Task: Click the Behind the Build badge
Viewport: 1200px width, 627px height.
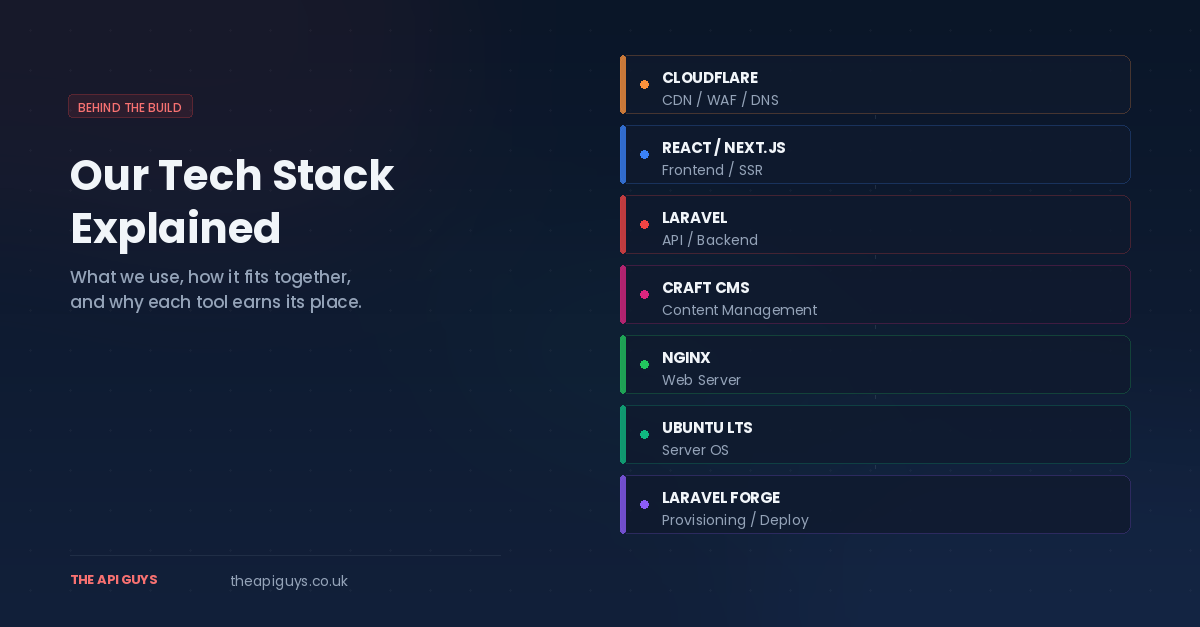Action: point(130,107)
